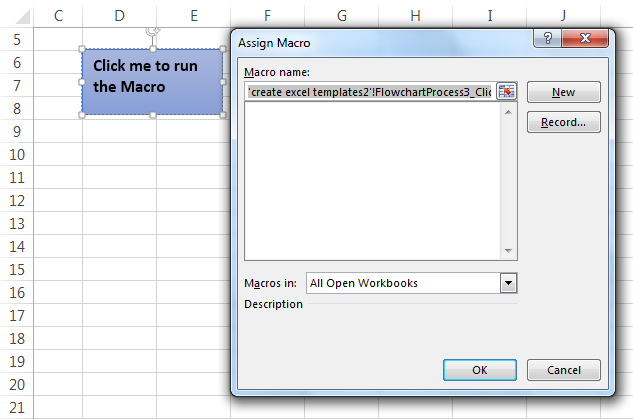Select column J header
The height and width of the screenshot is (419, 633).
pos(564,16)
